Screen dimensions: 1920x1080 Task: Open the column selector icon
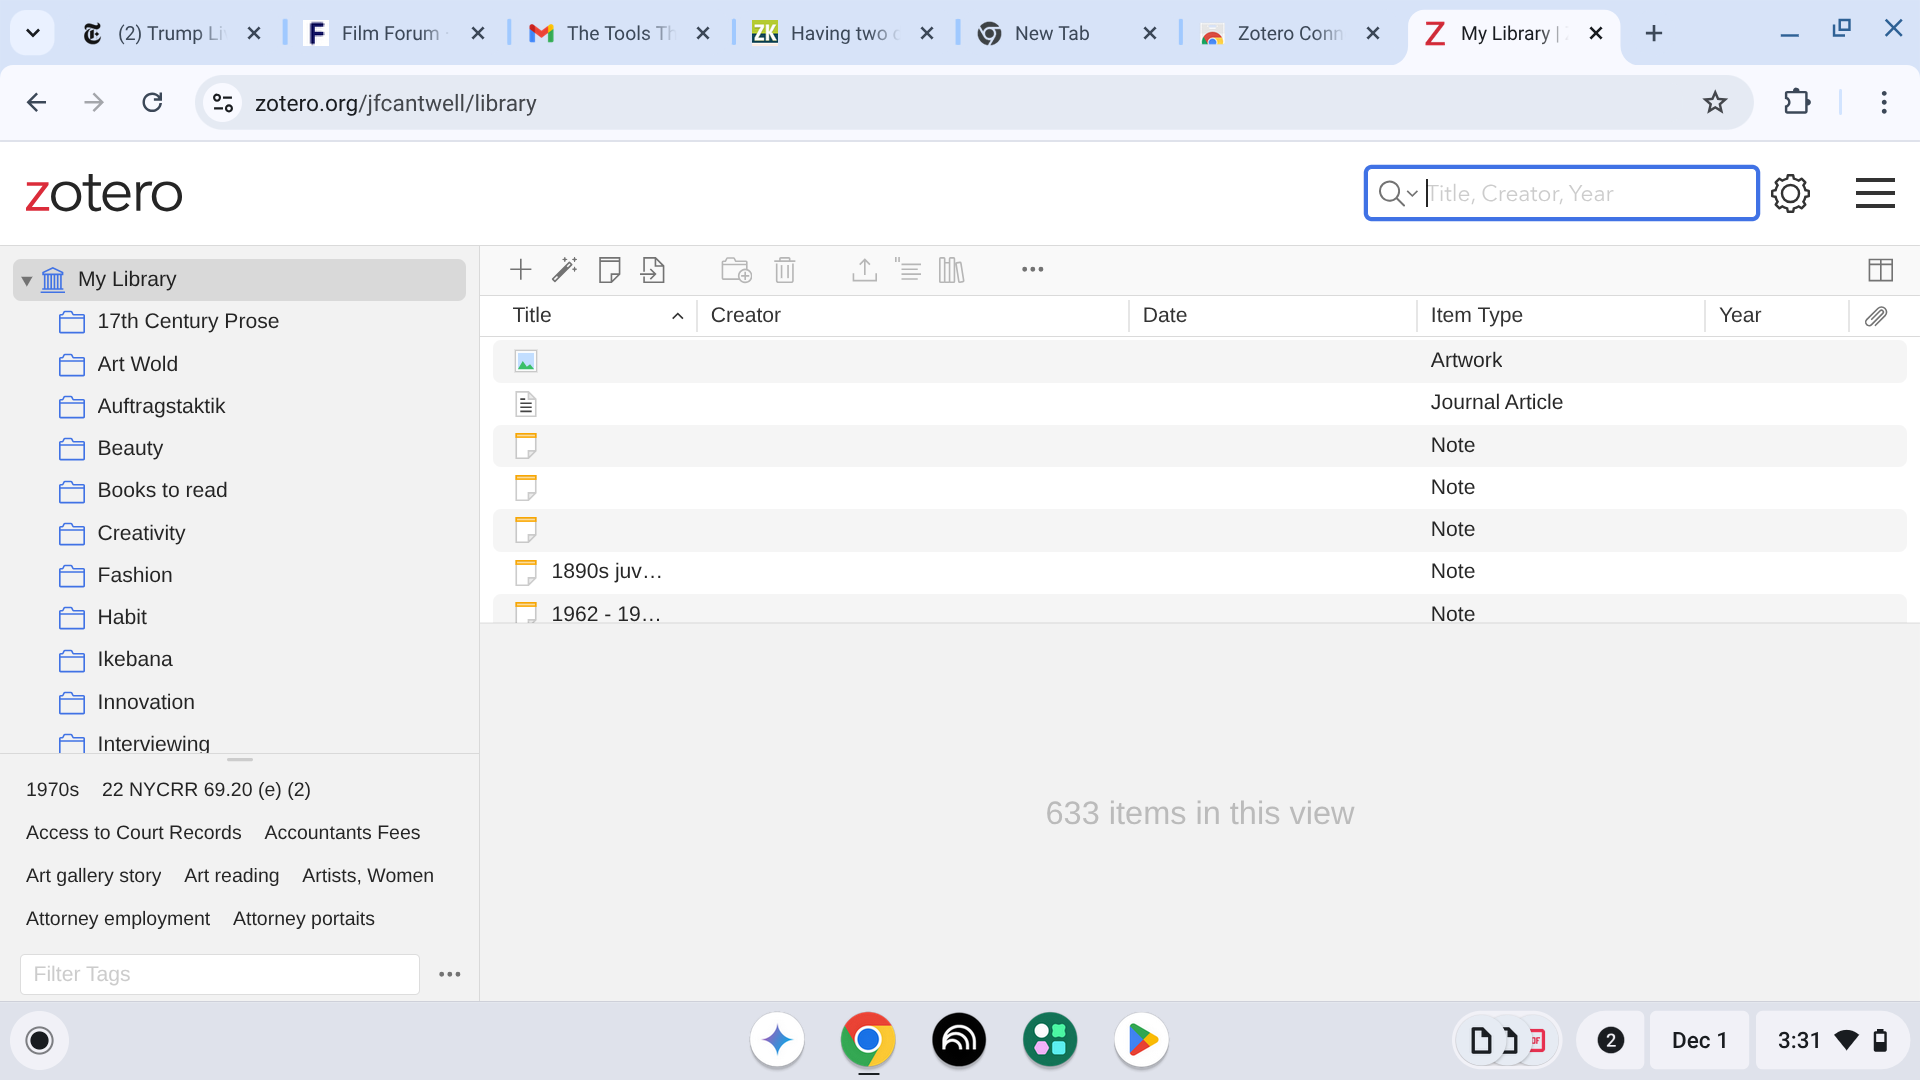click(1880, 270)
